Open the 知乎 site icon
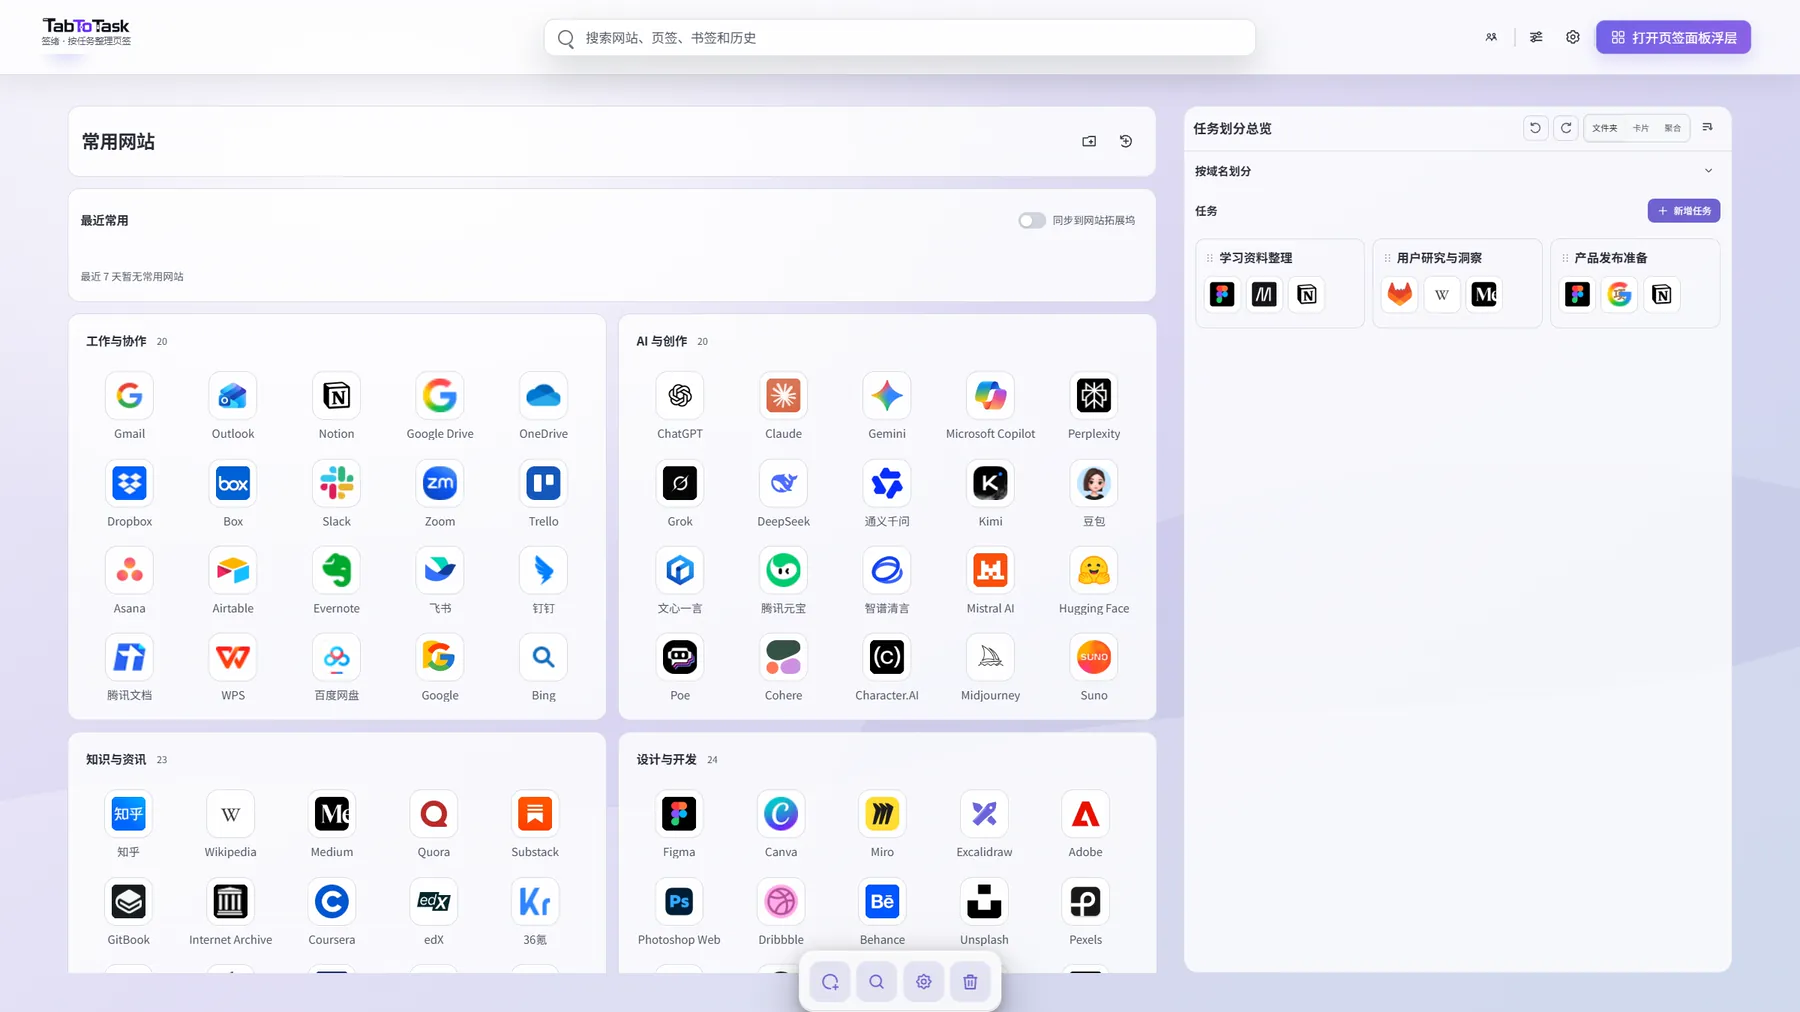 point(128,814)
